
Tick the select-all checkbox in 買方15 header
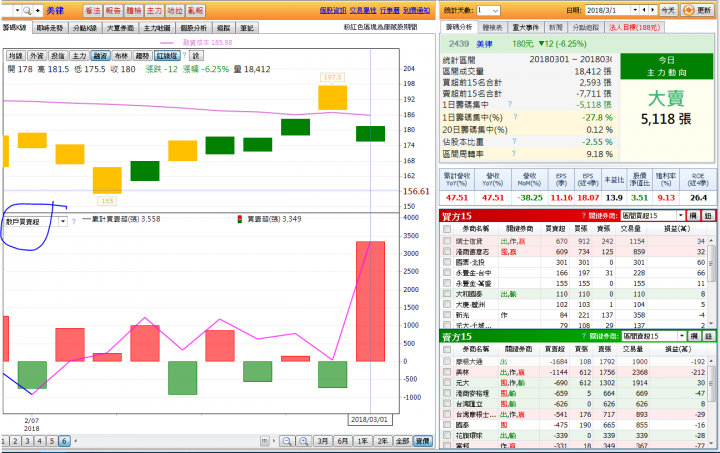[x=447, y=229]
